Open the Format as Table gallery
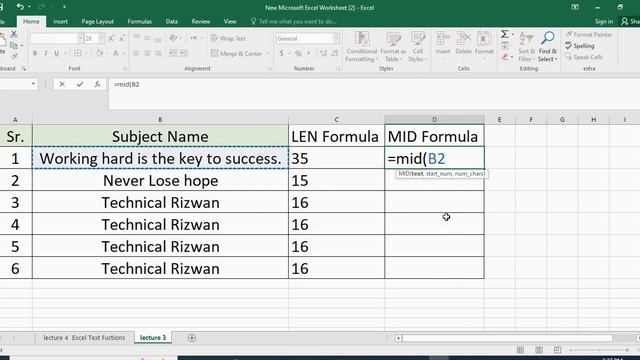Image resolution: width=640 pixels, height=360 pixels. [393, 47]
